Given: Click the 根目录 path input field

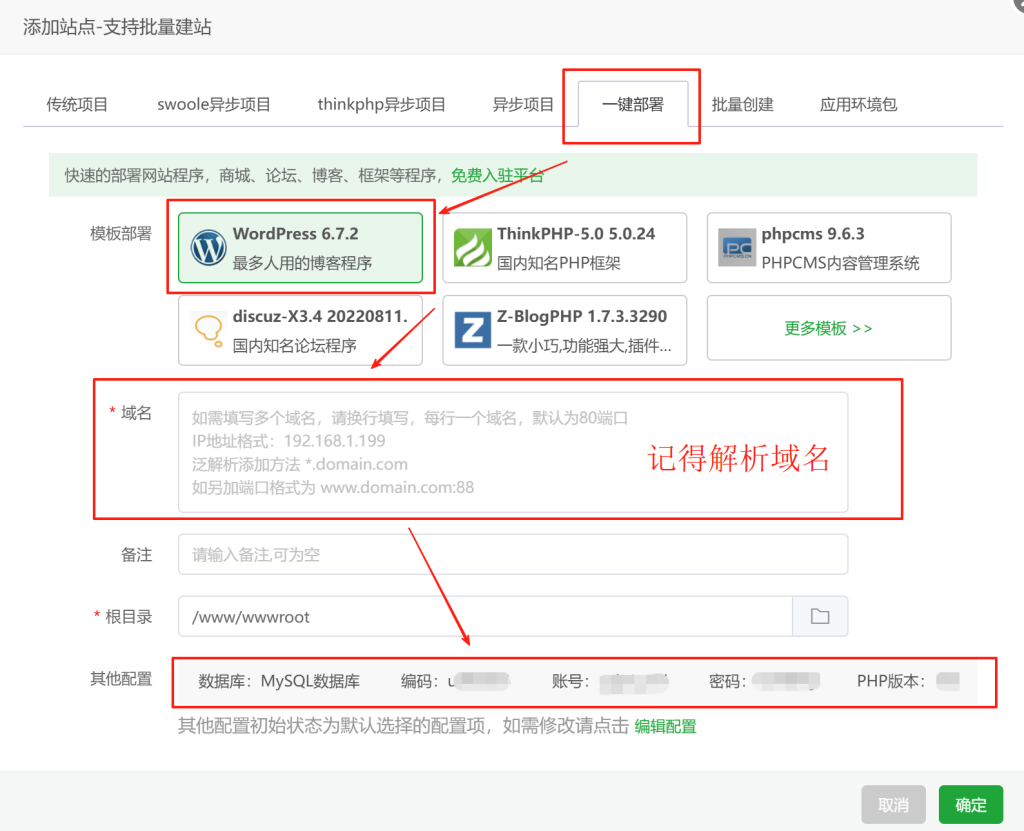Looking at the screenshot, I should click(485, 616).
